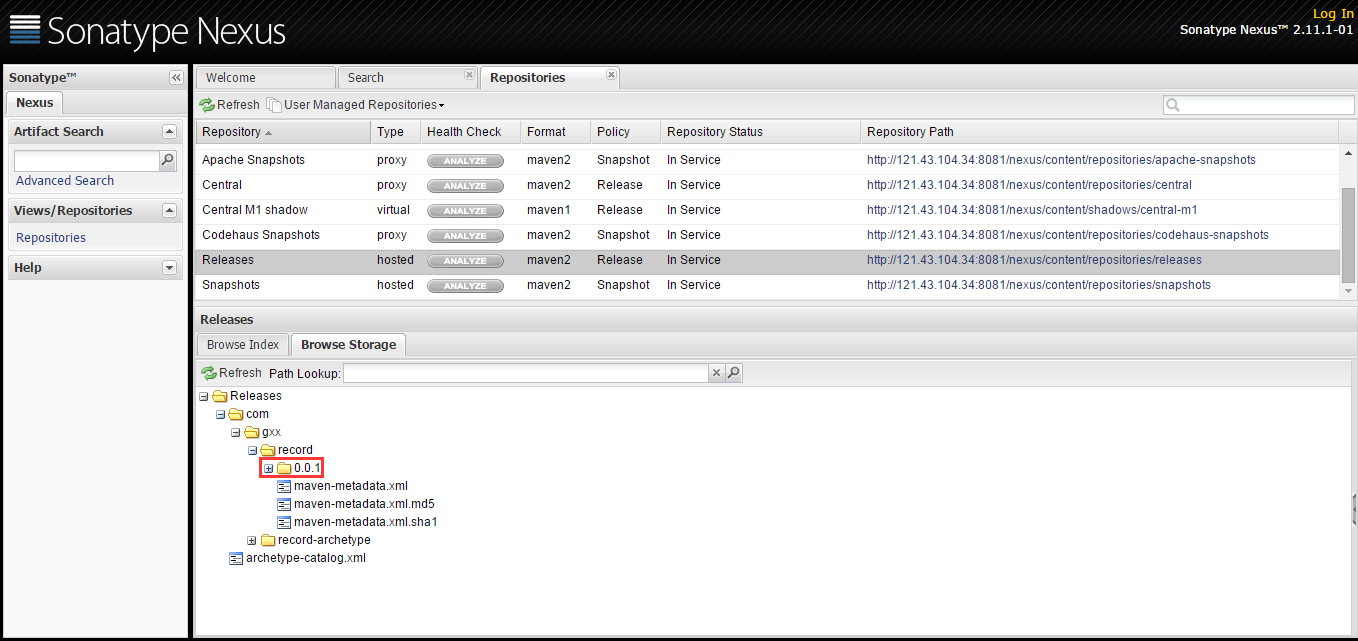Focus the Artifact Search input field
Viewport: 1358px width, 641px height.
click(87, 161)
